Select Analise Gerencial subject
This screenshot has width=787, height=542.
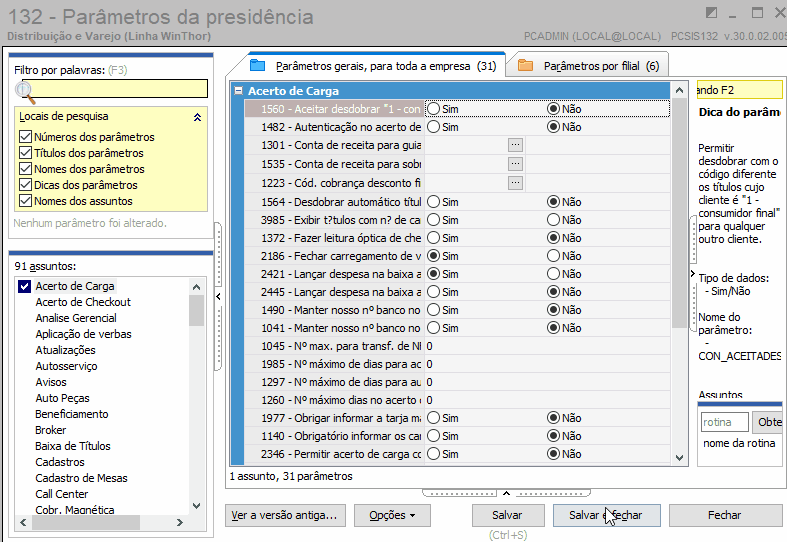coord(76,318)
